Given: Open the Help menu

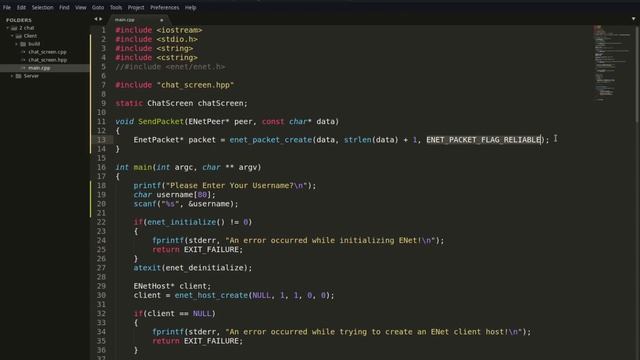Looking at the screenshot, I should 191,7.
